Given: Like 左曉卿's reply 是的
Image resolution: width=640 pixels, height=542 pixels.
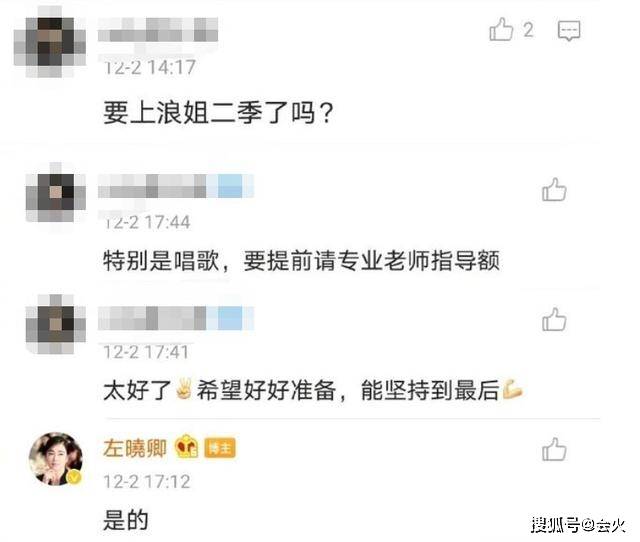Looking at the screenshot, I should point(554,449).
